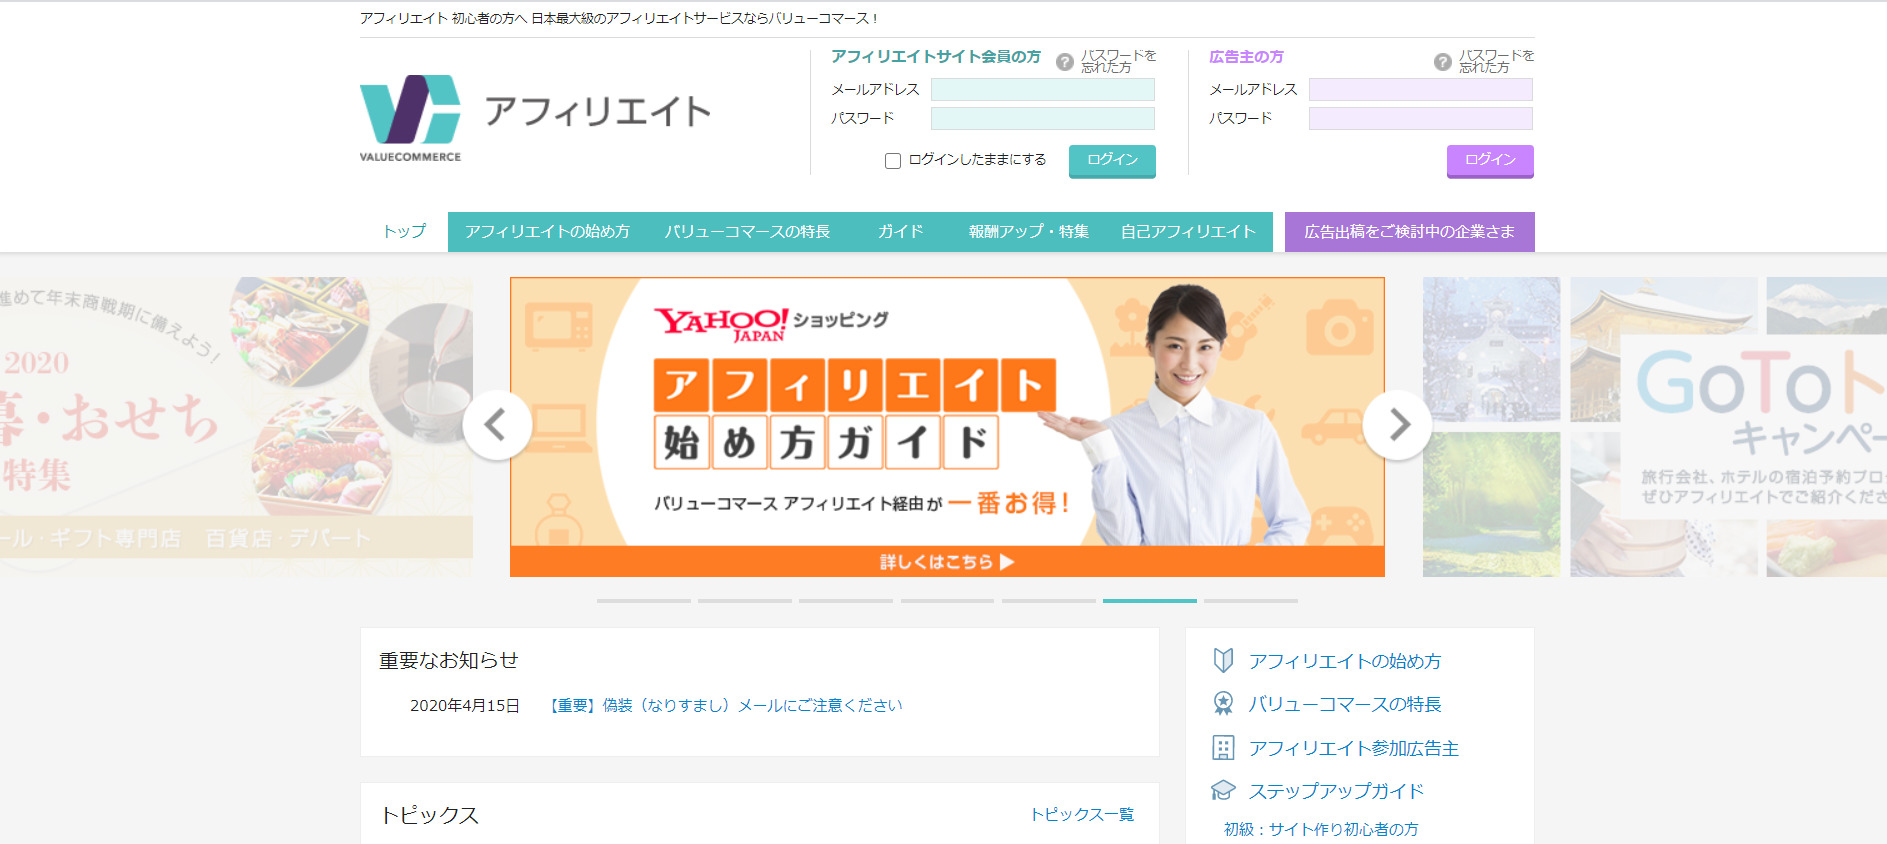The width and height of the screenshot is (1887, 844).
Task: Focus the affiliate member パスワード field
Action: (x=1043, y=119)
